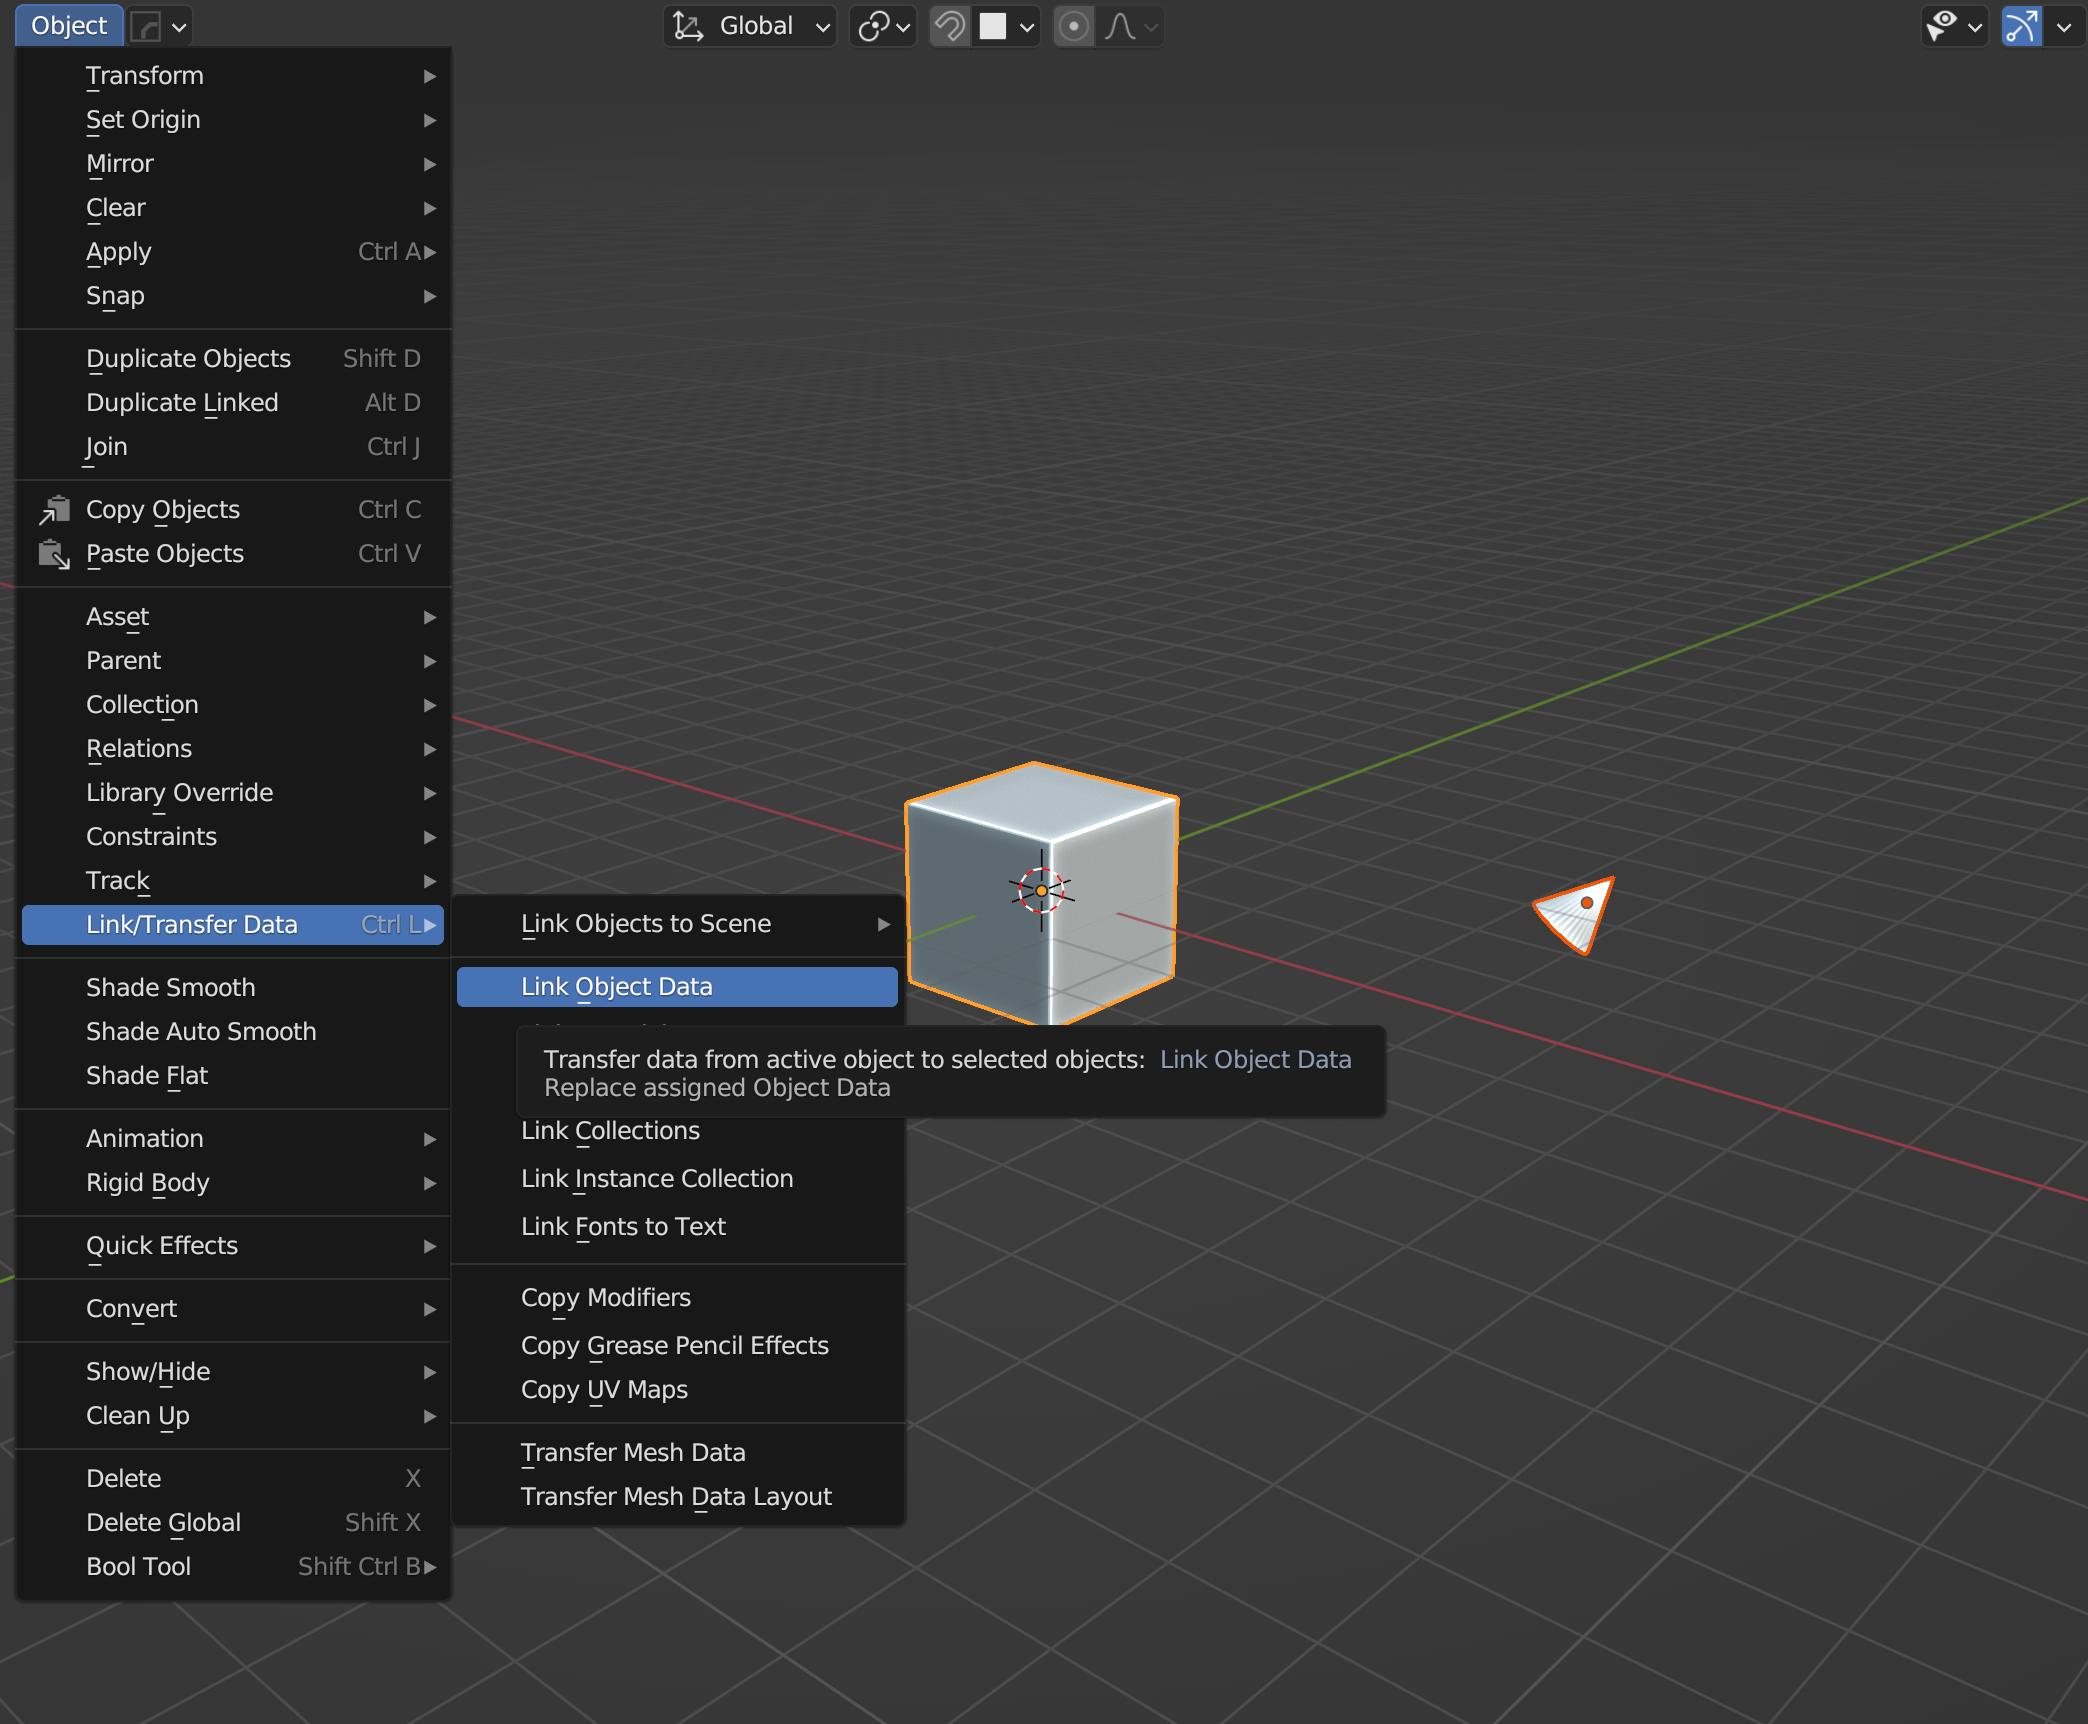Image resolution: width=2088 pixels, height=1724 pixels.
Task: Choose Duplicate Linked
Action: [233, 403]
